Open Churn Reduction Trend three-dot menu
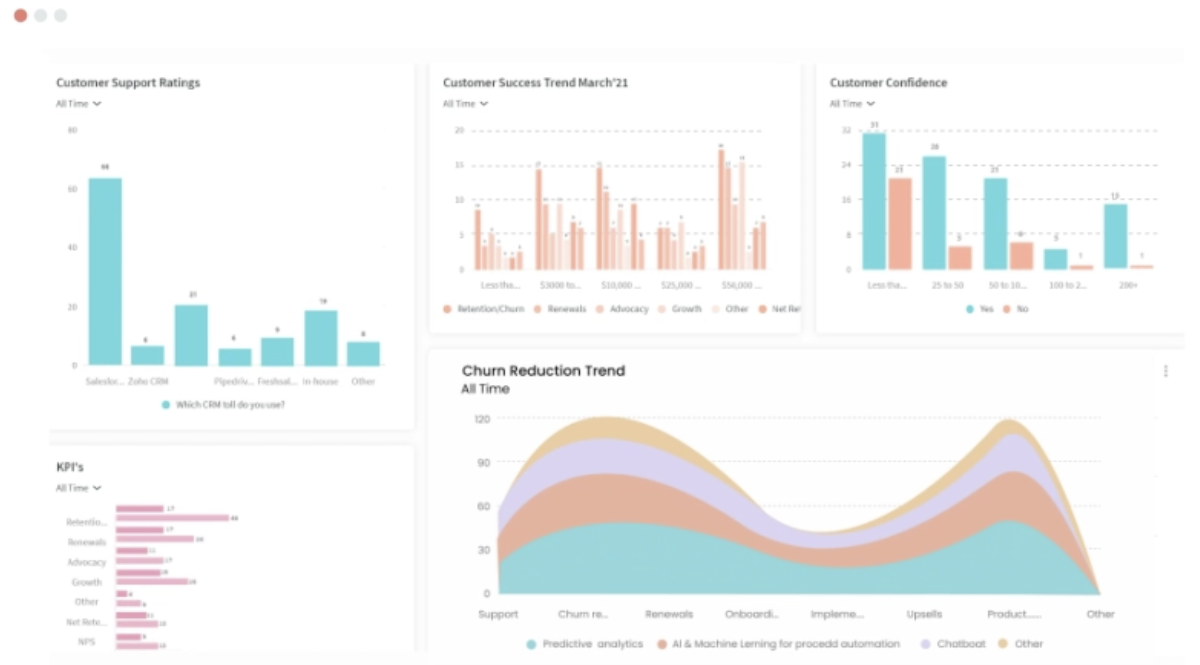Screen dimensions: 1200x665 pyautogui.click(x=1165, y=371)
